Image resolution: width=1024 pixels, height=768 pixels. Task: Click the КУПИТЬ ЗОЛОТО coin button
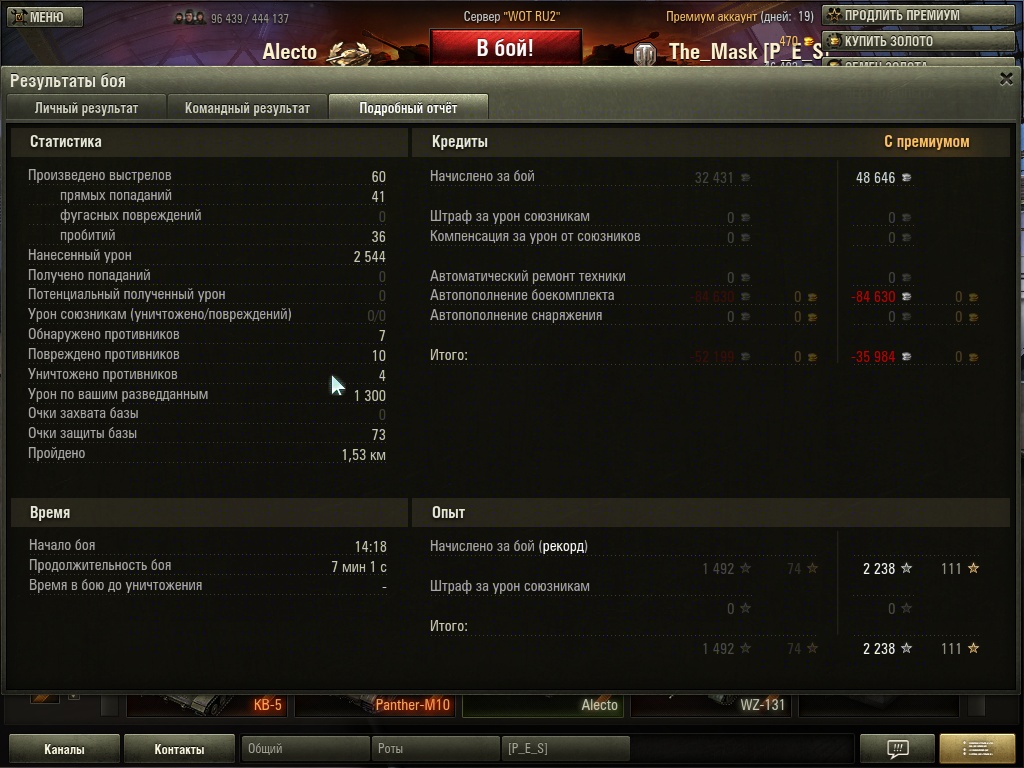coord(918,41)
